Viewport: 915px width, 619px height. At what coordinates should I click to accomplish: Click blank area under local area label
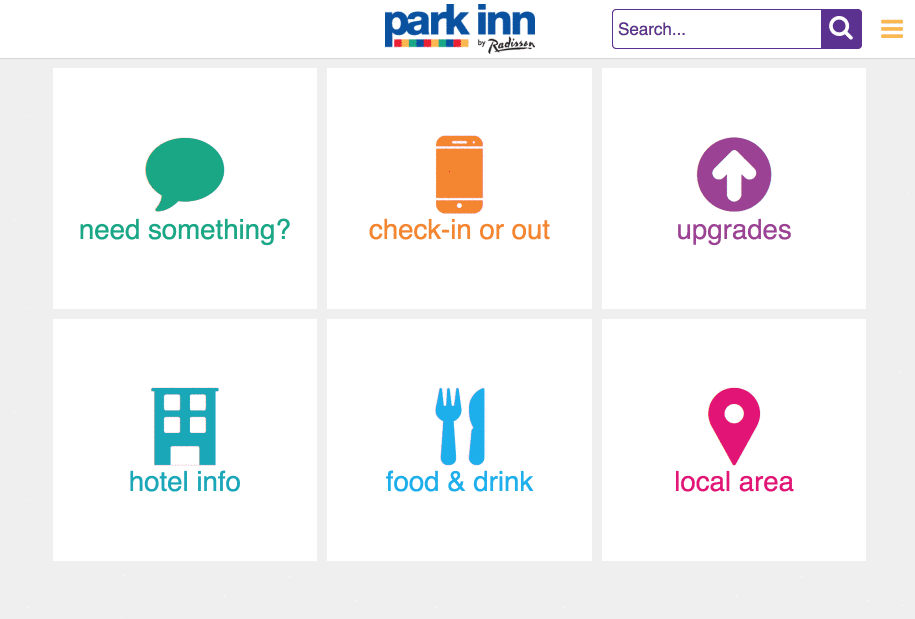point(734,528)
